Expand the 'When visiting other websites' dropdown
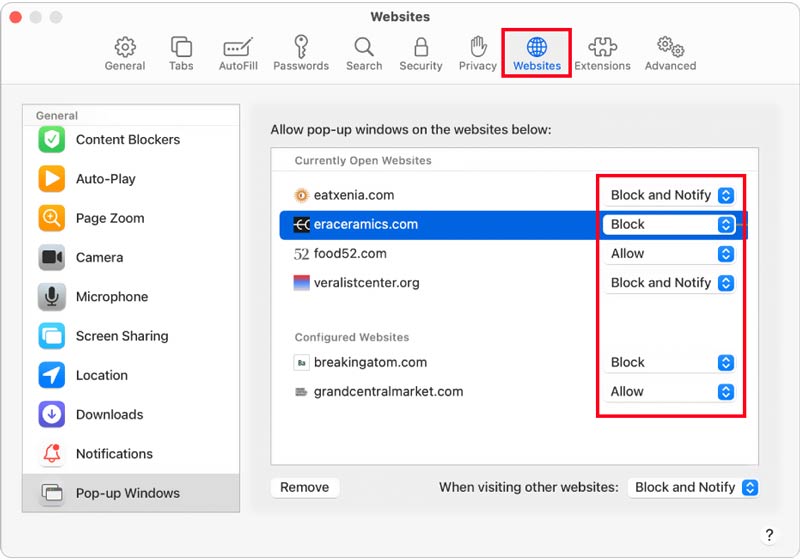This screenshot has width=800, height=560. (695, 488)
